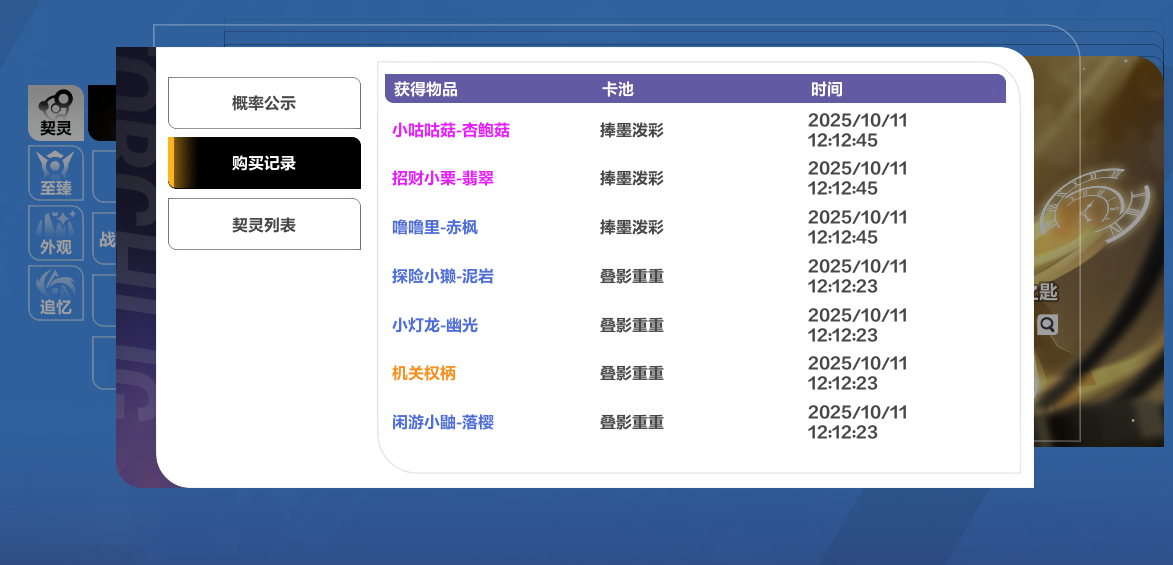The width and height of the screenshot is (1173, 565).
Task: Select the 购买记录 tab
Action: pyautogui.click(x=264, y=163)
